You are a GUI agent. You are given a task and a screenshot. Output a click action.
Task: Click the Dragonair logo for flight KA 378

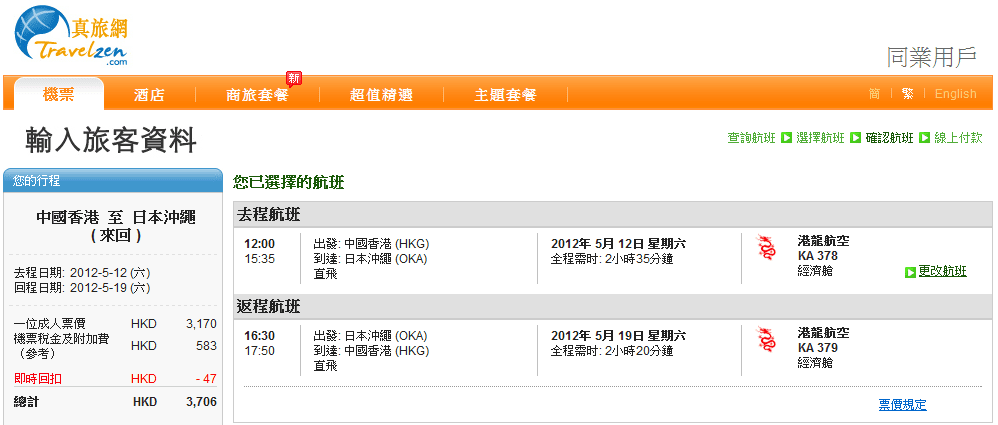[767, 249]
